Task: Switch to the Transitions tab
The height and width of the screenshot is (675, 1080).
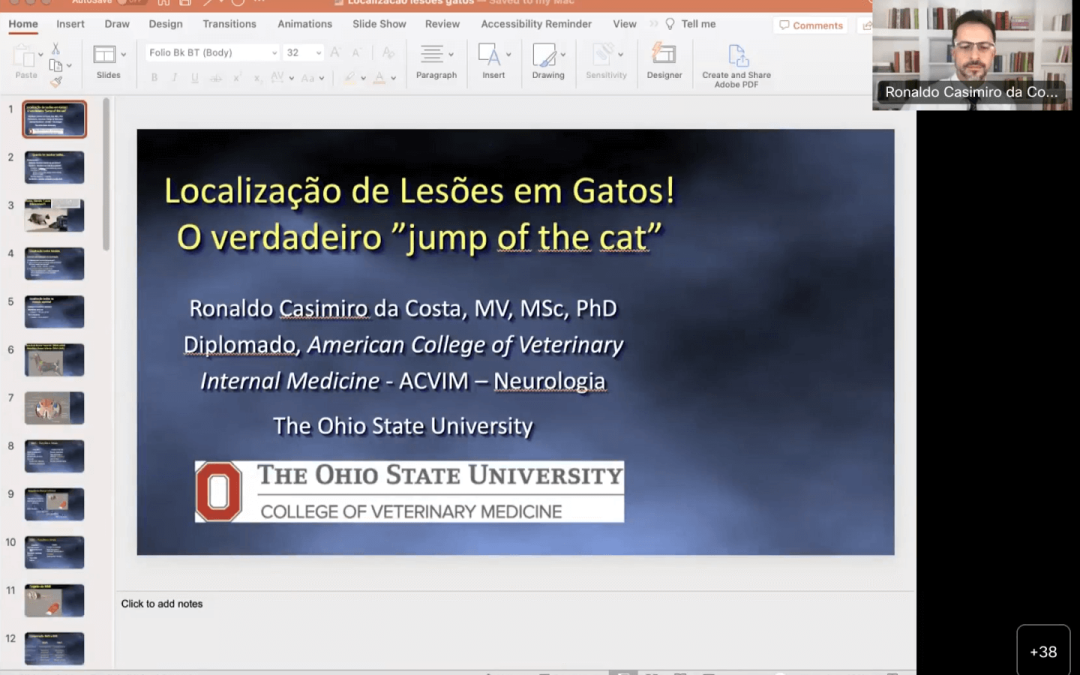Action: pos(229,24)
